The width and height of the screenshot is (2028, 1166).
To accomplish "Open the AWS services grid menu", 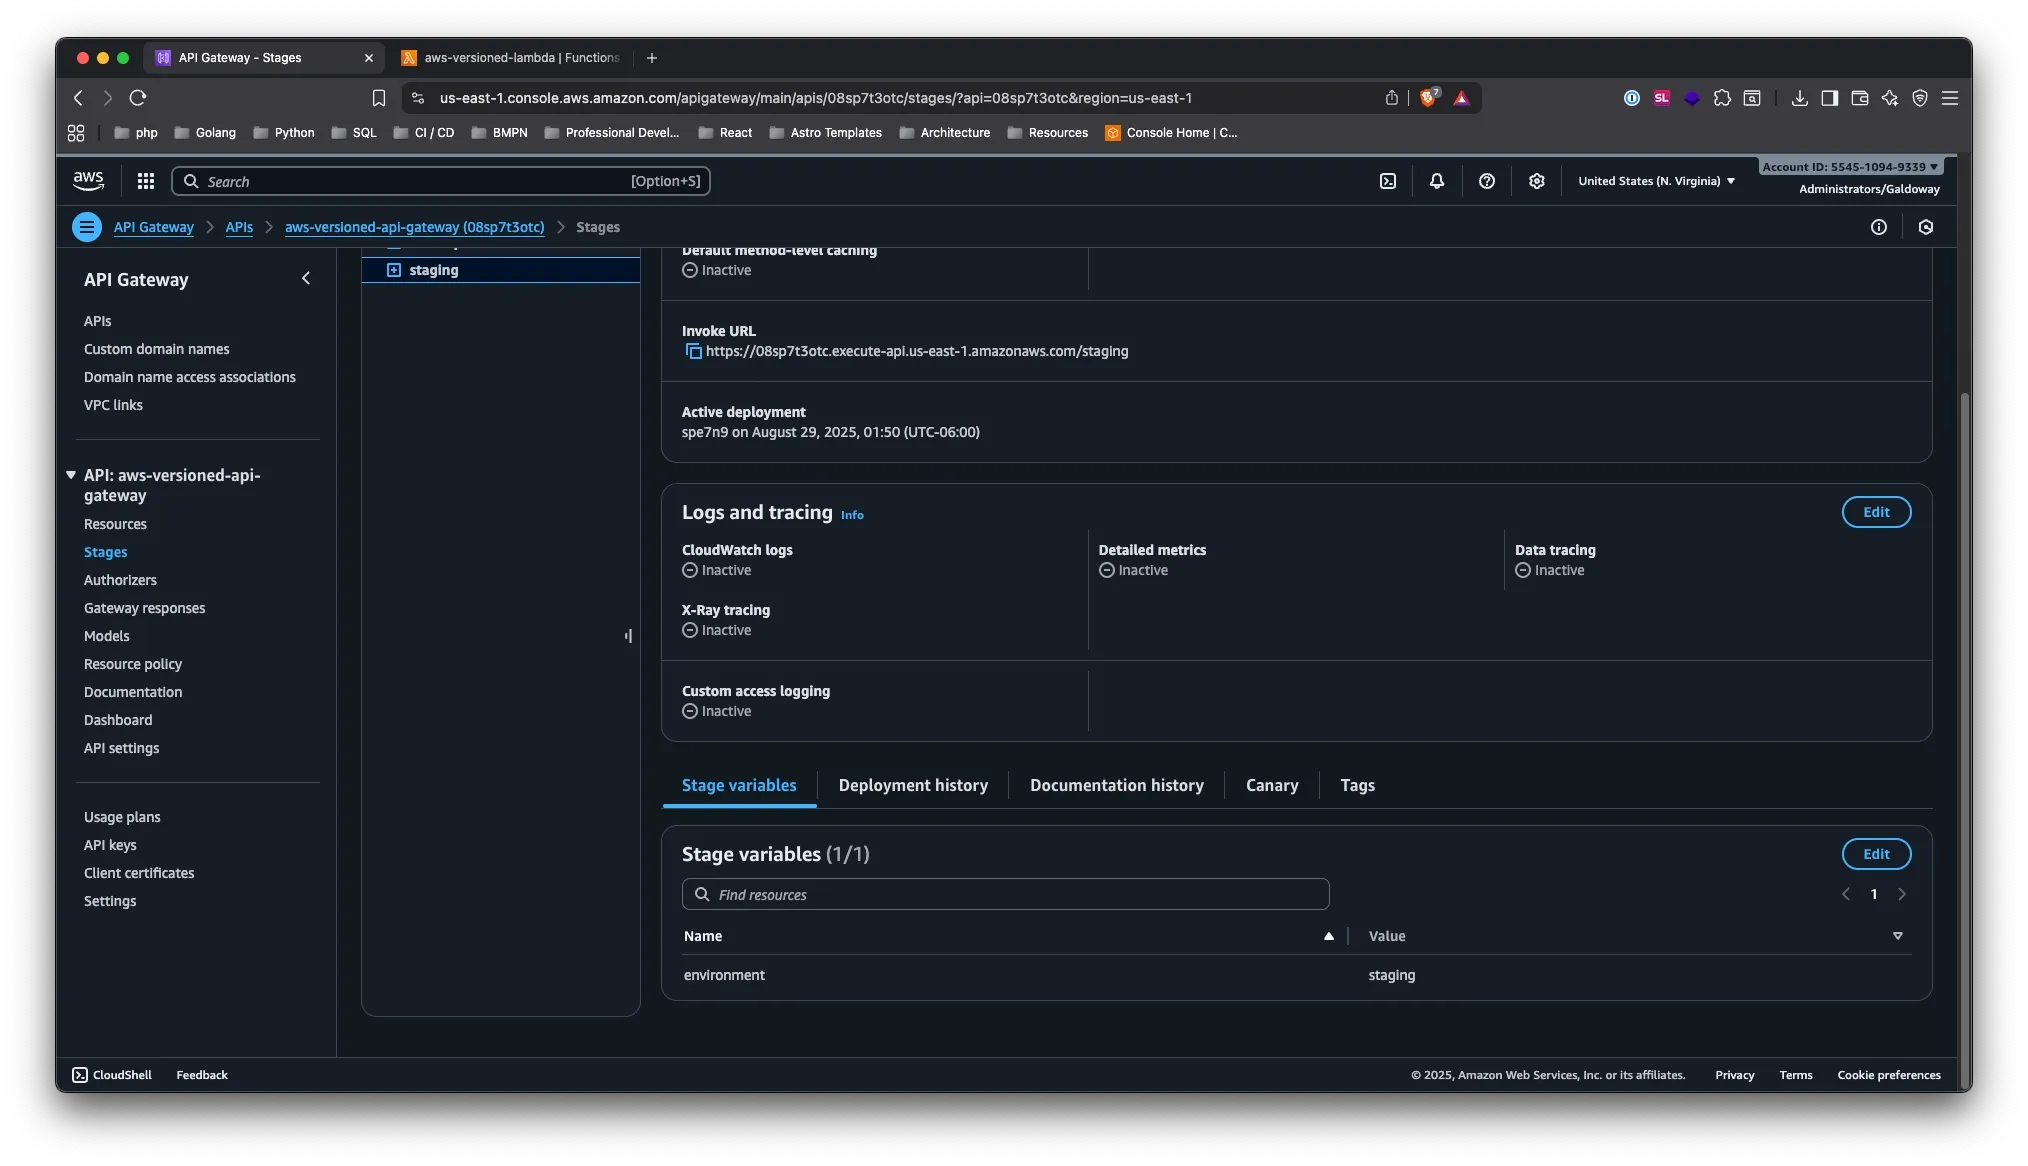I will (x=146, y=181).
